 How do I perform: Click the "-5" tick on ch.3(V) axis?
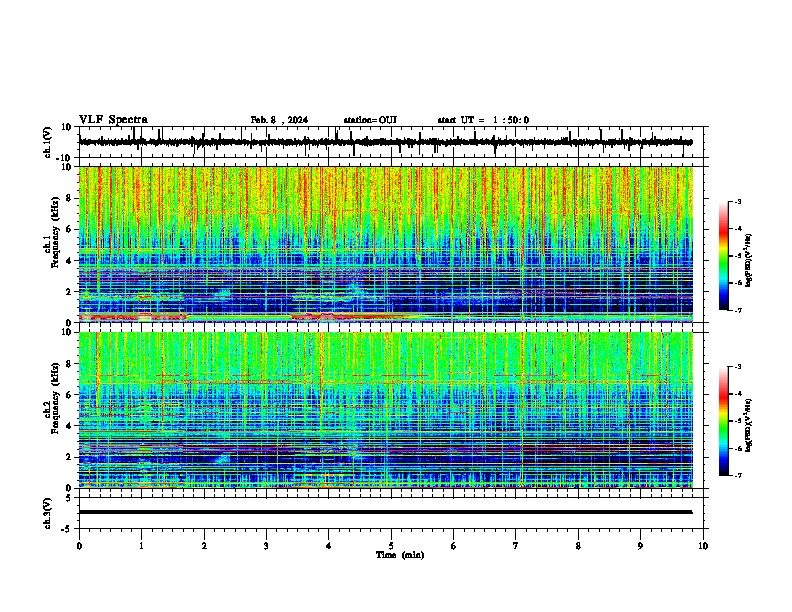(x=68, y=529)
